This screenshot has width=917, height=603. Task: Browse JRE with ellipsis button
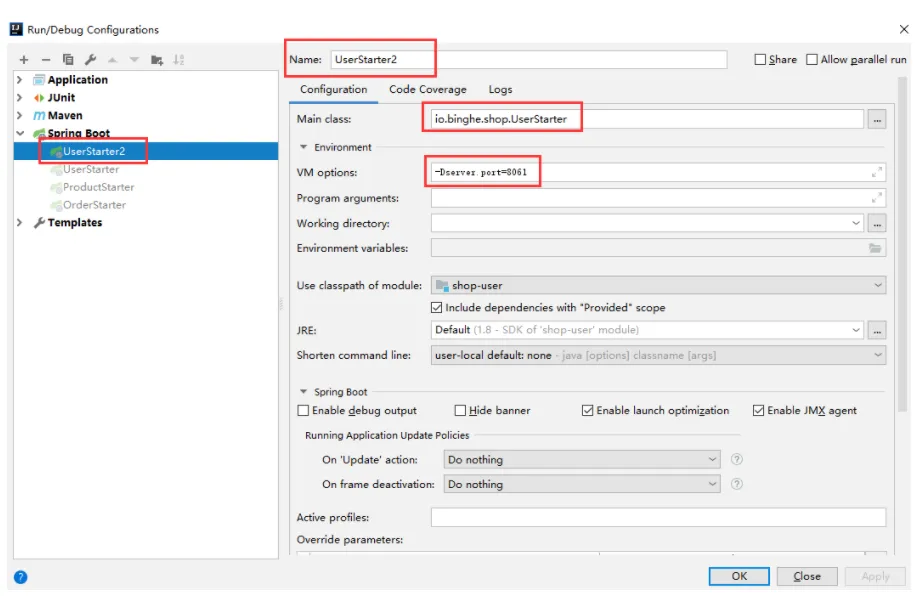(x=877, y=330)
